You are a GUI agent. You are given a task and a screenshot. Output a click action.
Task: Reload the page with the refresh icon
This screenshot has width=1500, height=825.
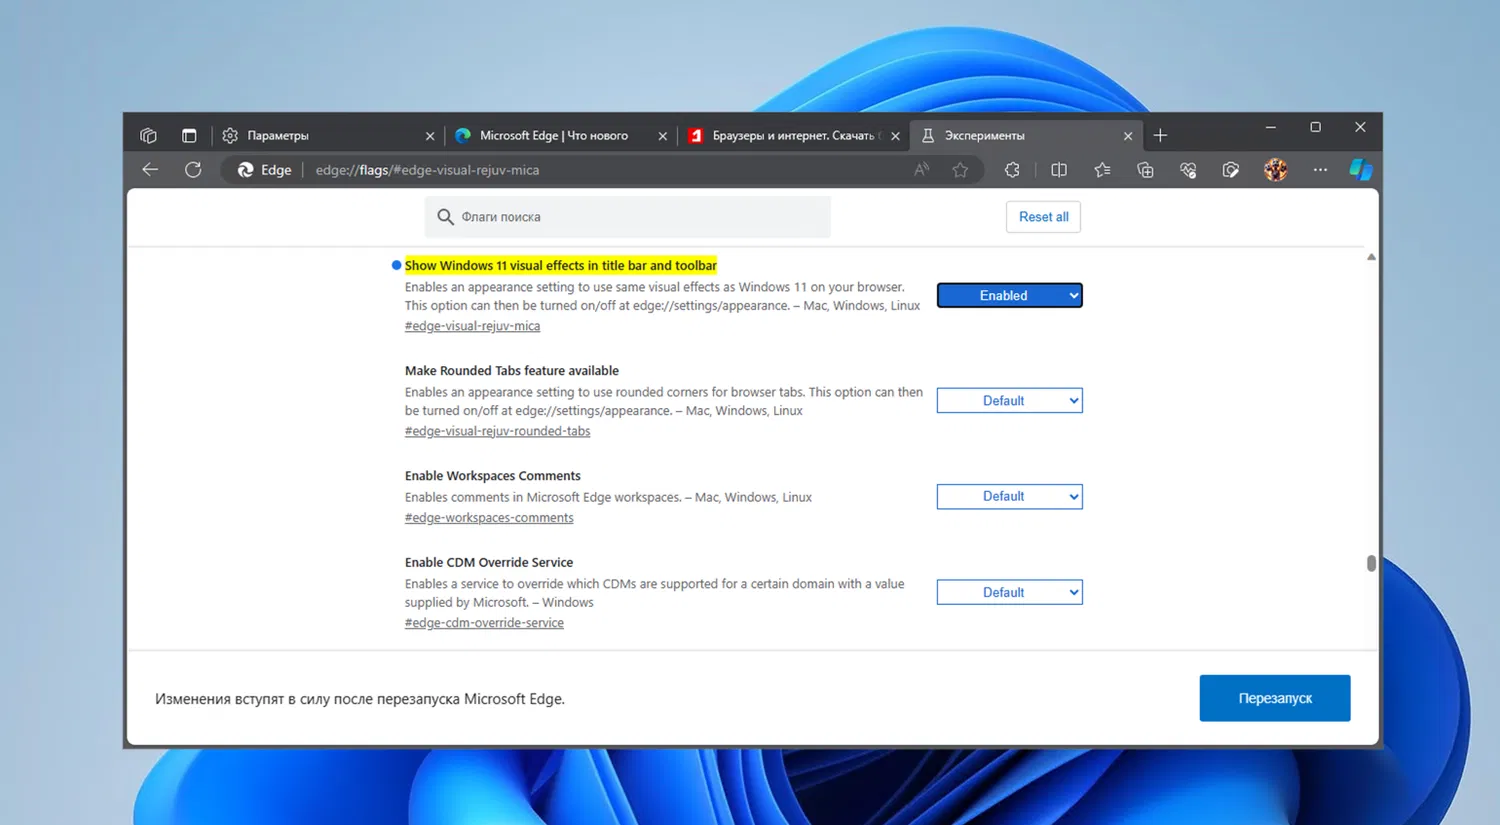pos(193,170)
